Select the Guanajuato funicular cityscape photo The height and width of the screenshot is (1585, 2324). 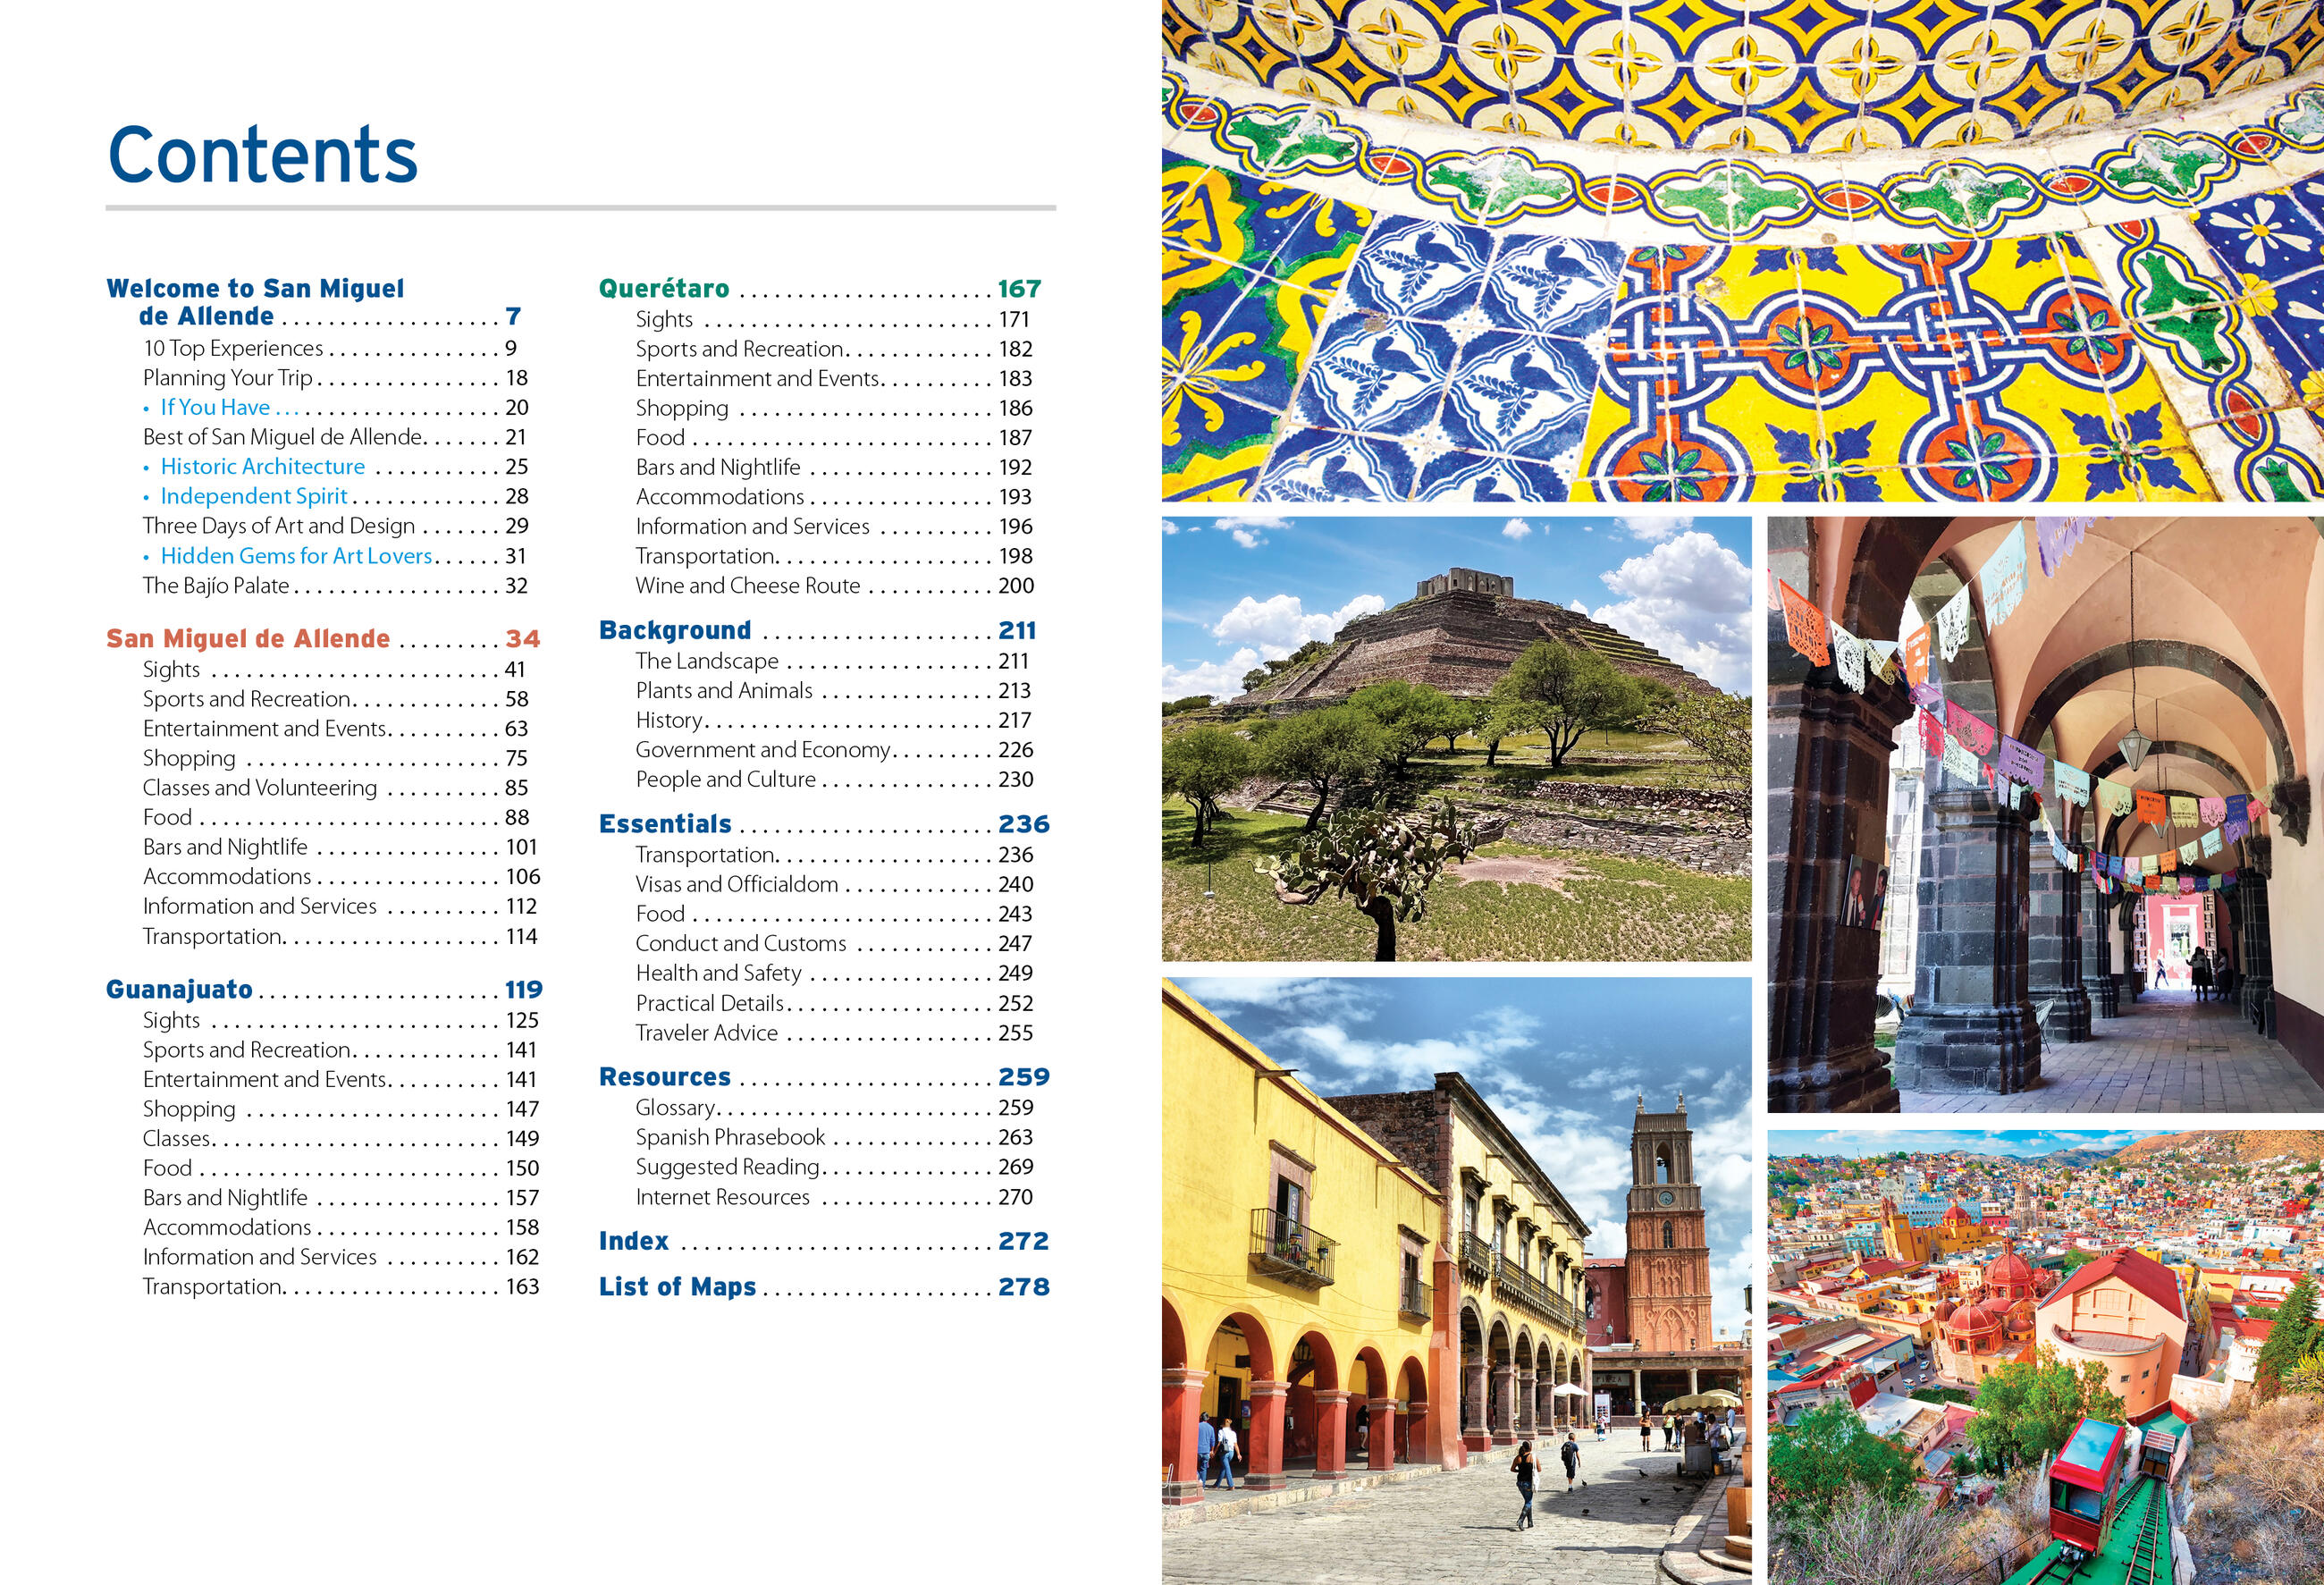(x=2044, y=1357)
